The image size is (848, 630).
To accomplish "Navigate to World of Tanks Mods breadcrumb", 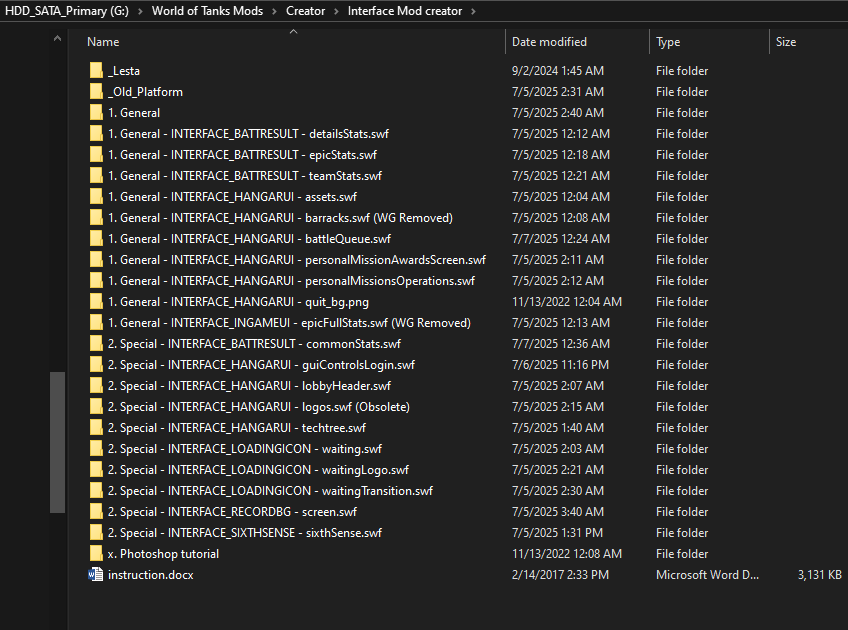I will point(207,11).
